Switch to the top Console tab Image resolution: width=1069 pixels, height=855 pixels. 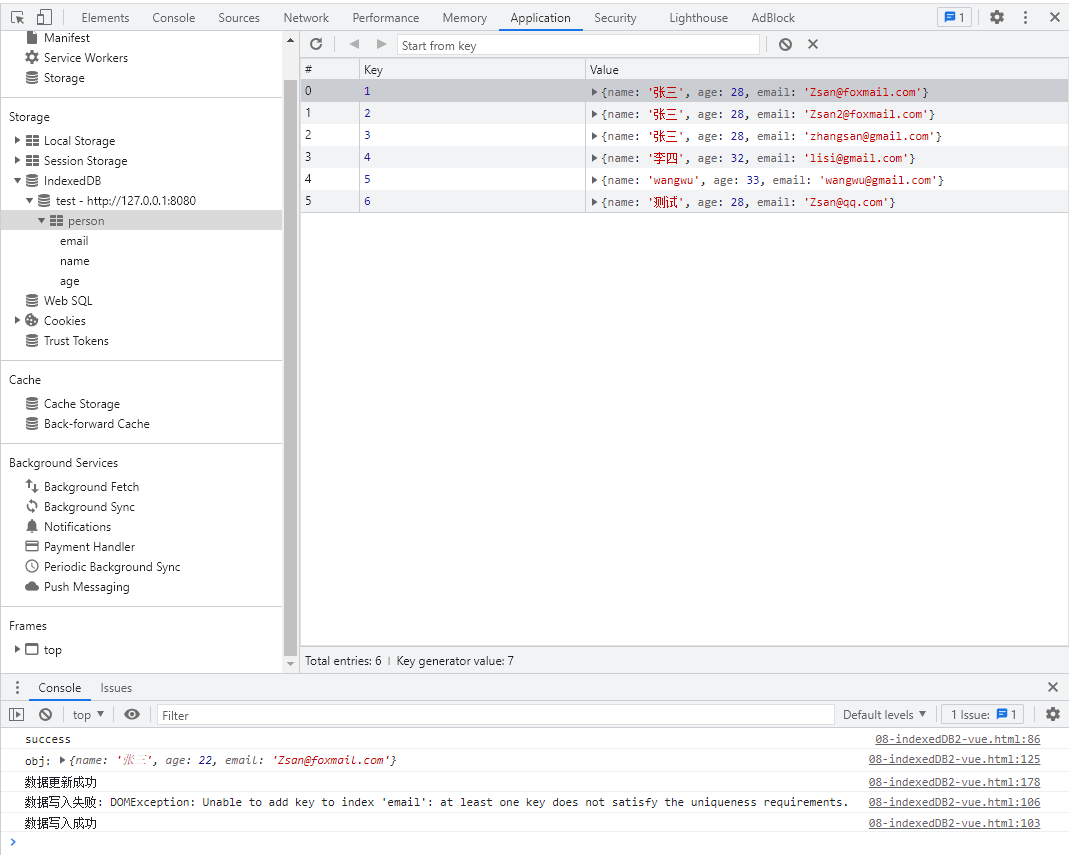coord(173,18)
